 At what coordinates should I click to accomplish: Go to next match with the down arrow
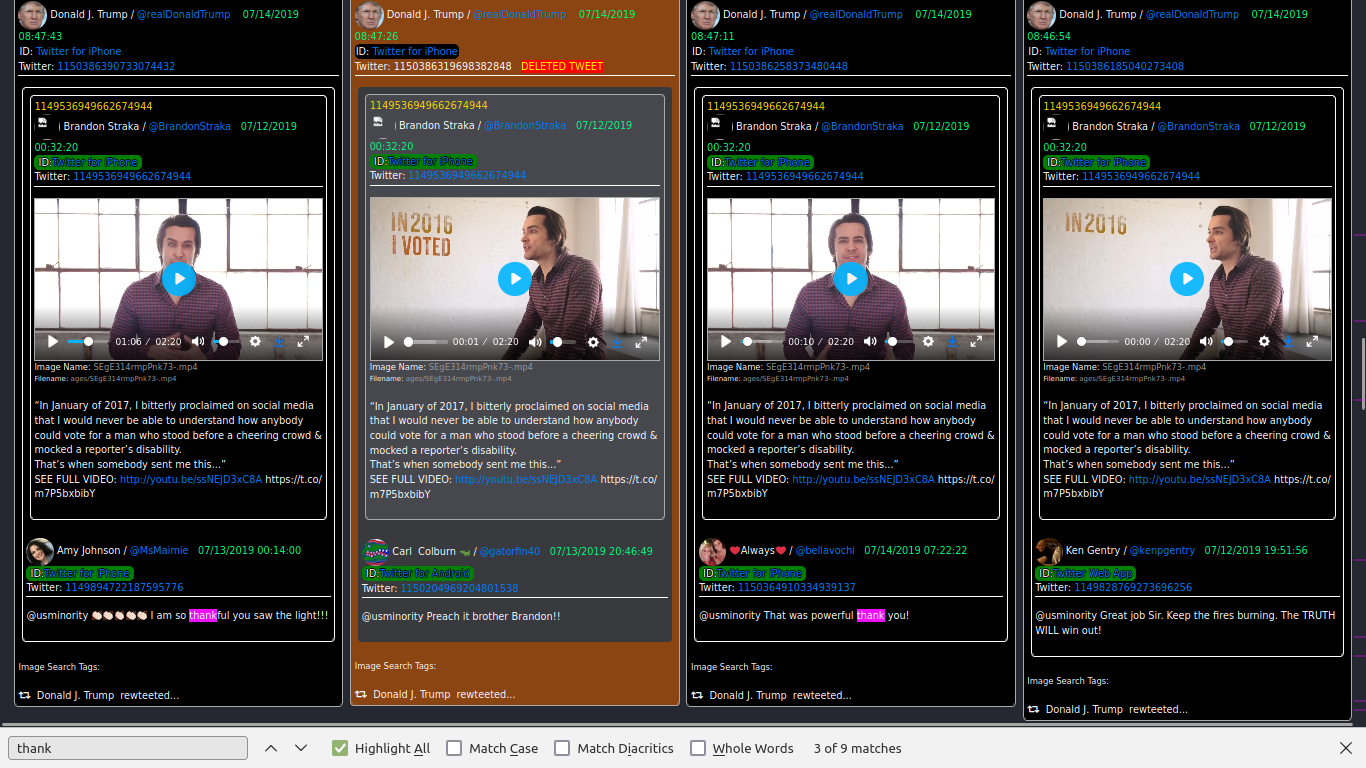click(x=301, y=748)
